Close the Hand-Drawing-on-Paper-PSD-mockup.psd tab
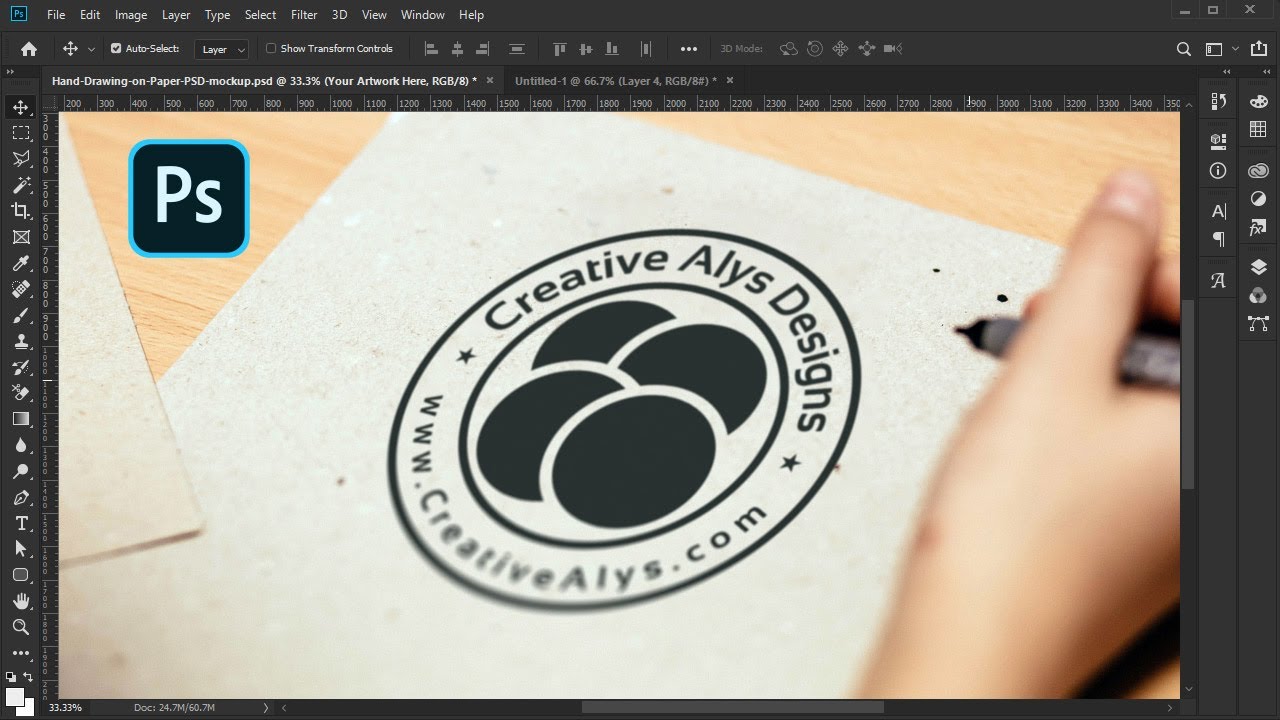1280x720 pixels. 489,80
